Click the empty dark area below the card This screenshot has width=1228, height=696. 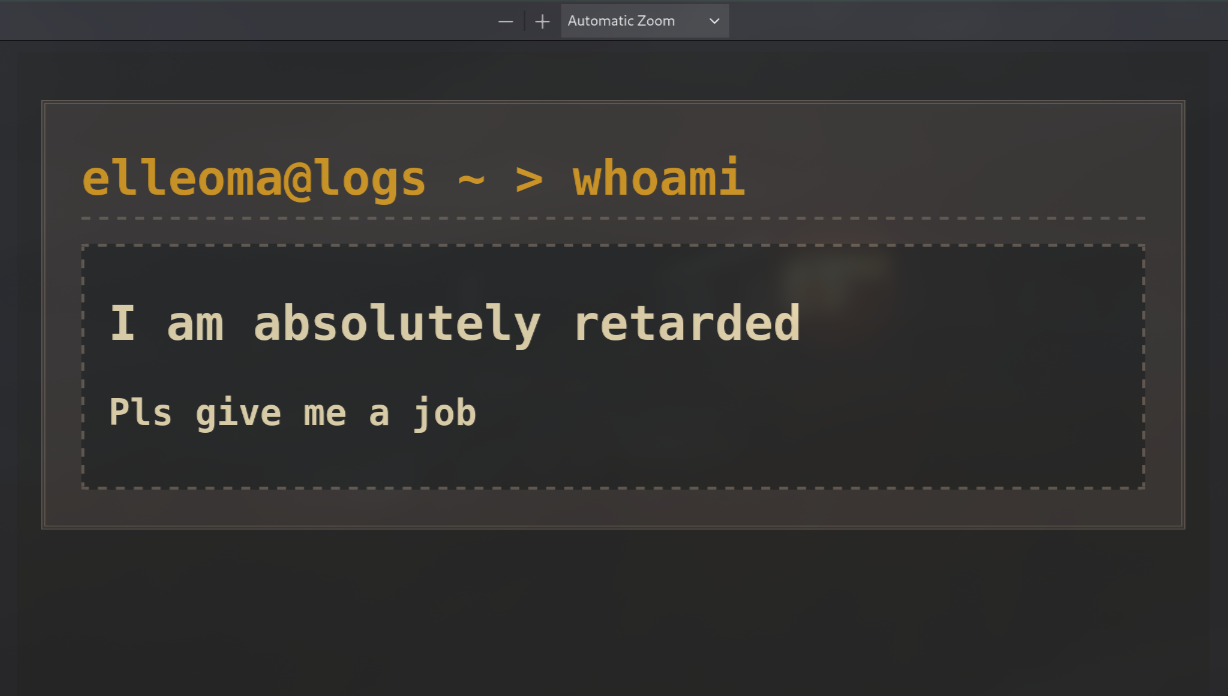tap(612, 610)
